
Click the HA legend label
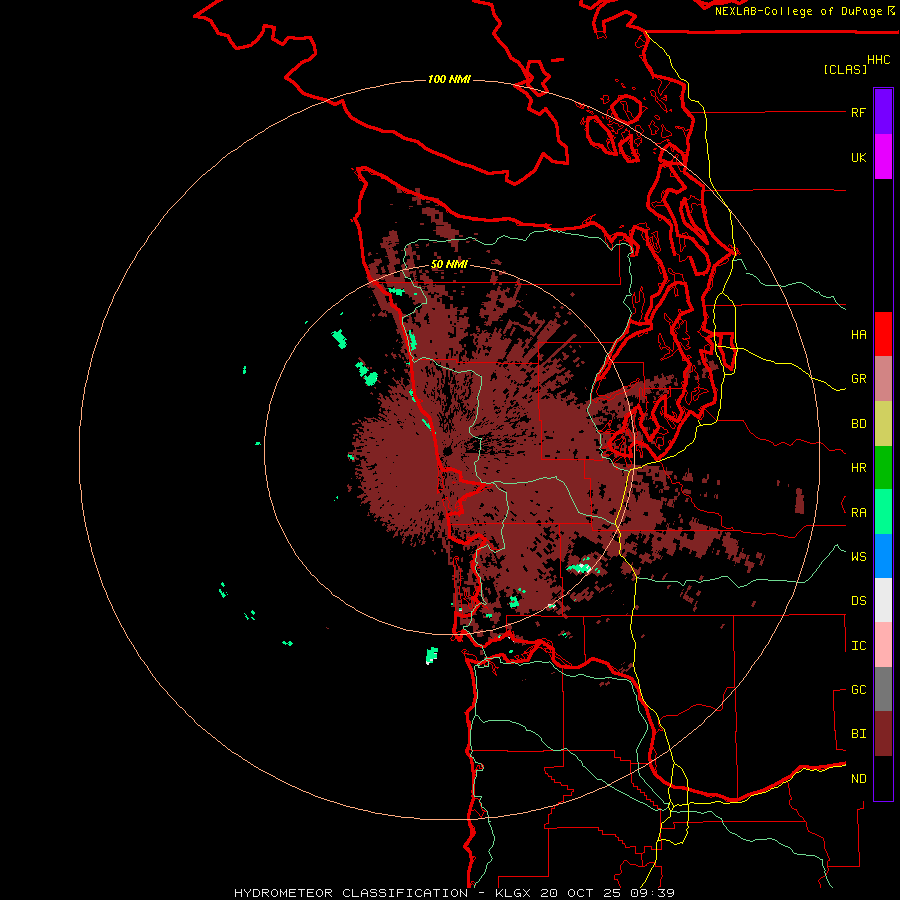point(859,335)
